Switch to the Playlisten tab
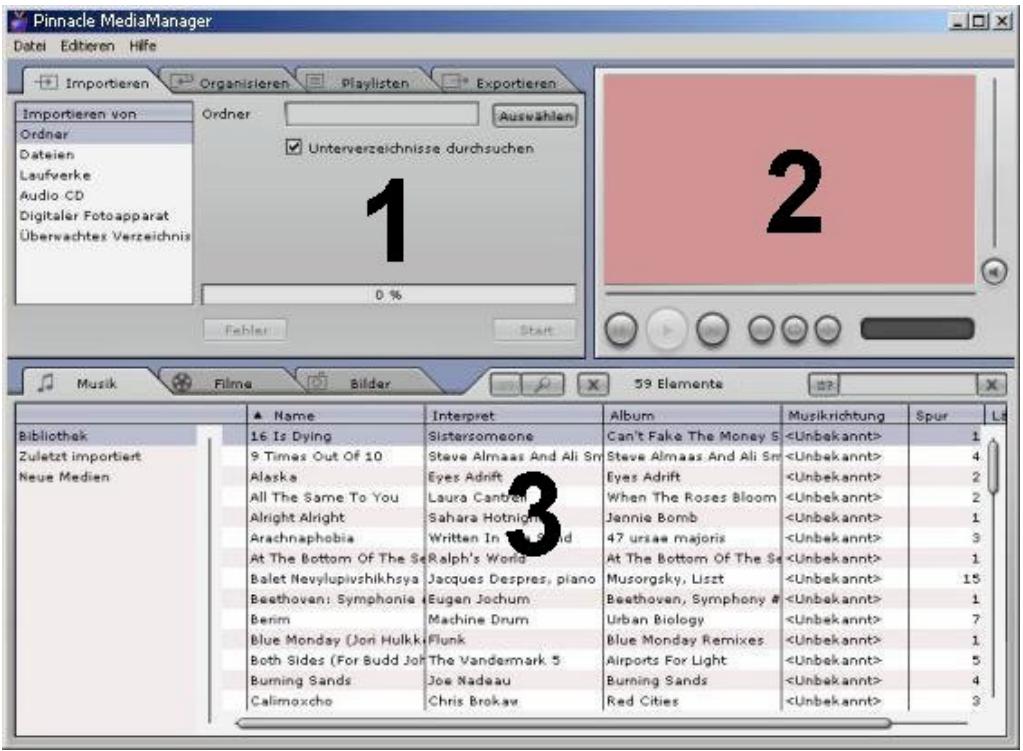The width and height of the screenshot is (1023, 751). point(363,82)
